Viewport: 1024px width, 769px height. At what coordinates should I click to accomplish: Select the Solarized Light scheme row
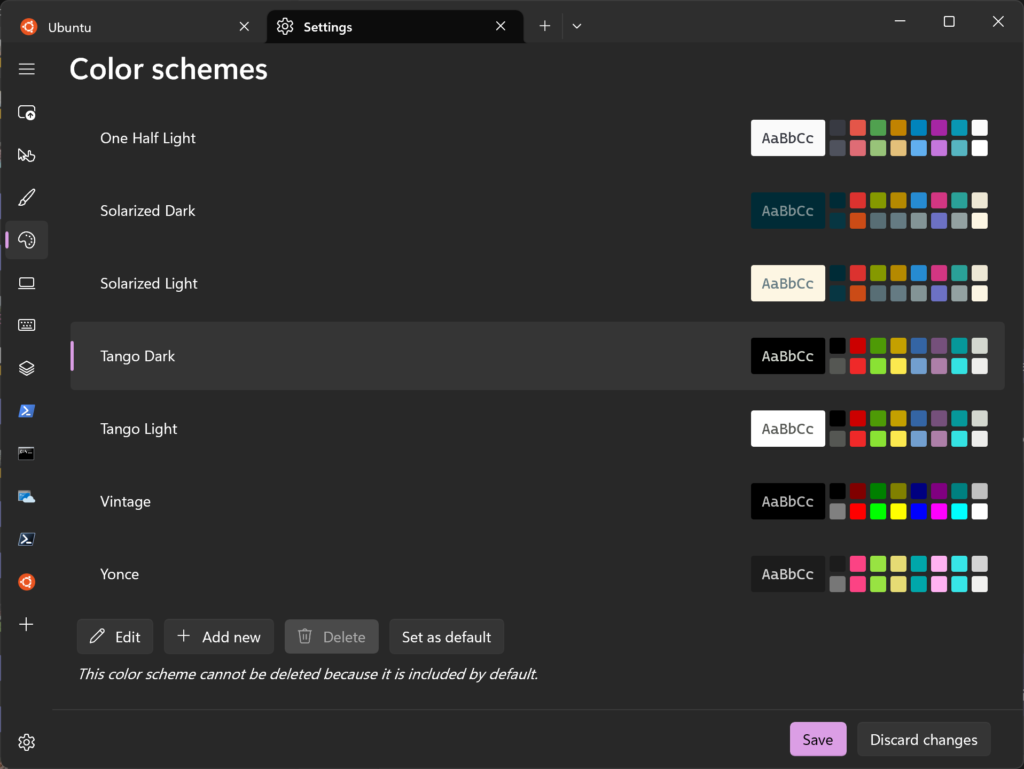coord(400,283)
